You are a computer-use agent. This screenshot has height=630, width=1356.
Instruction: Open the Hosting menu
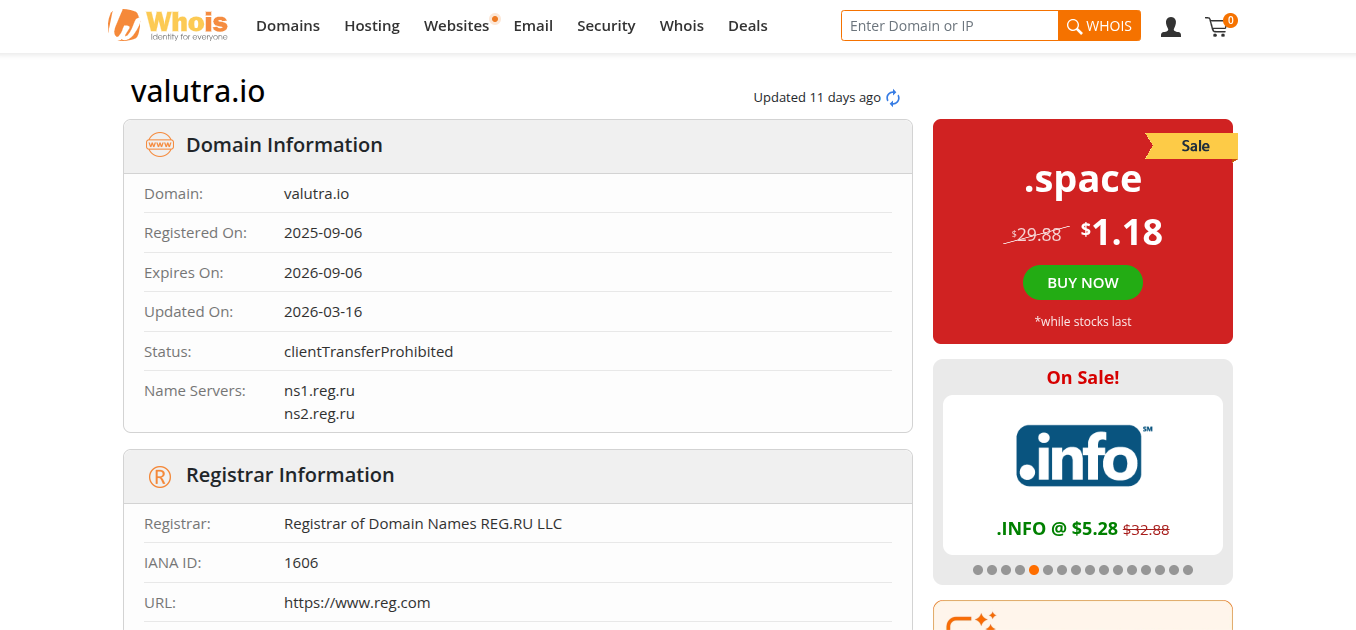point(372,26)
